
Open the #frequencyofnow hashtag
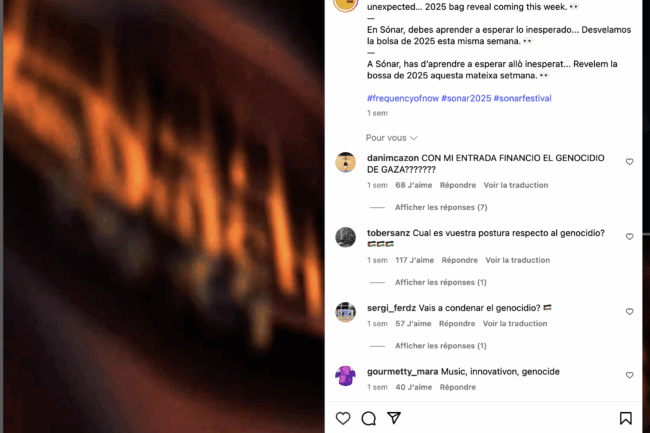coord(403,98)
